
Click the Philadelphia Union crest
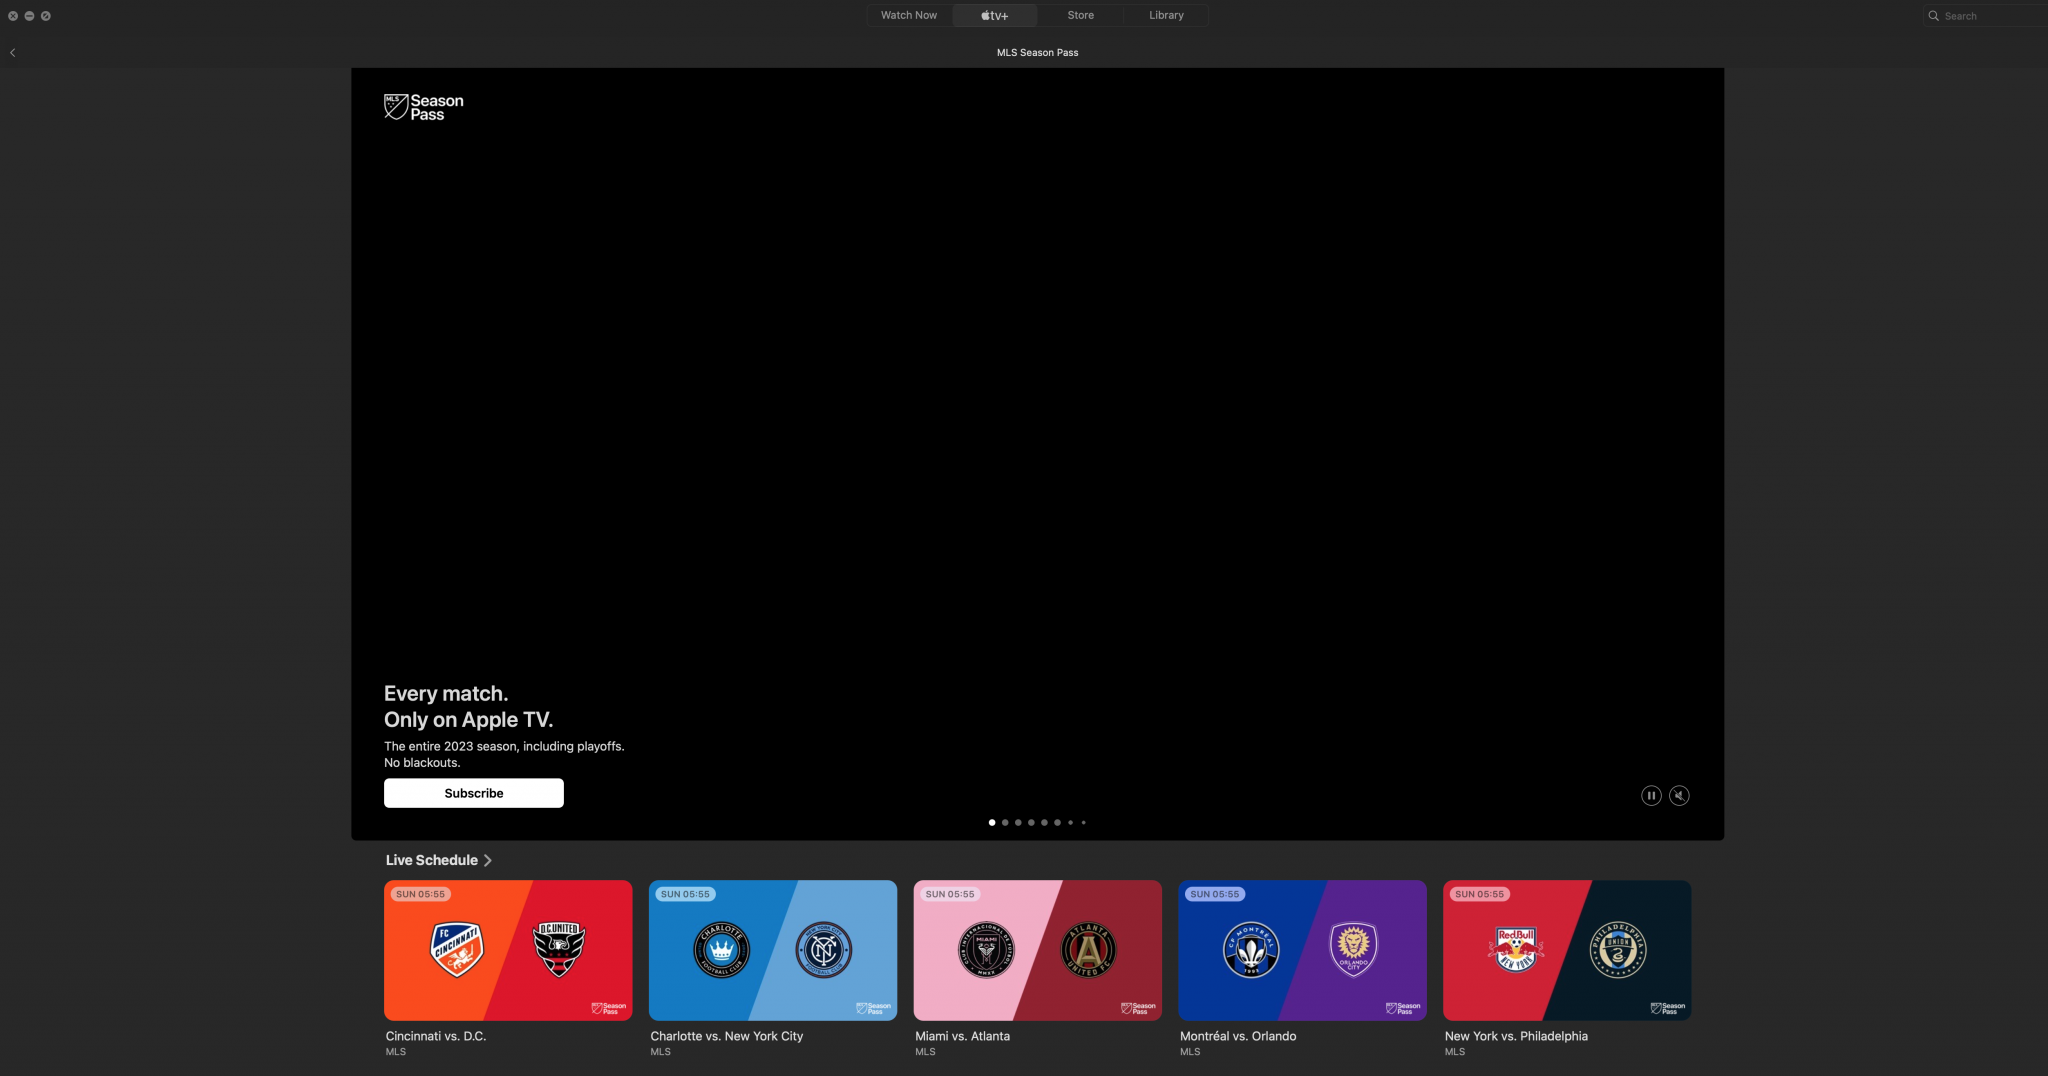[1618, 949]
